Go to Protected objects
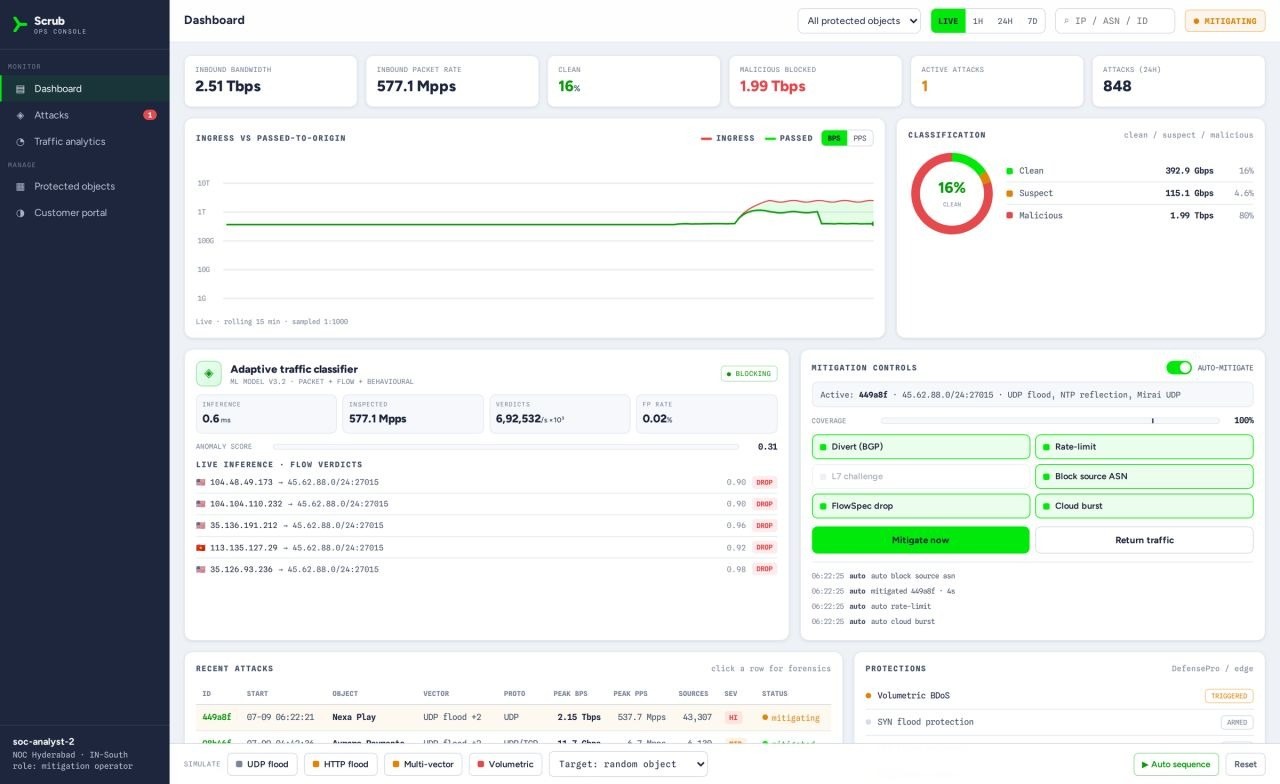Image resolution: width=1280 pixels, height=784 pixels. 85,187
